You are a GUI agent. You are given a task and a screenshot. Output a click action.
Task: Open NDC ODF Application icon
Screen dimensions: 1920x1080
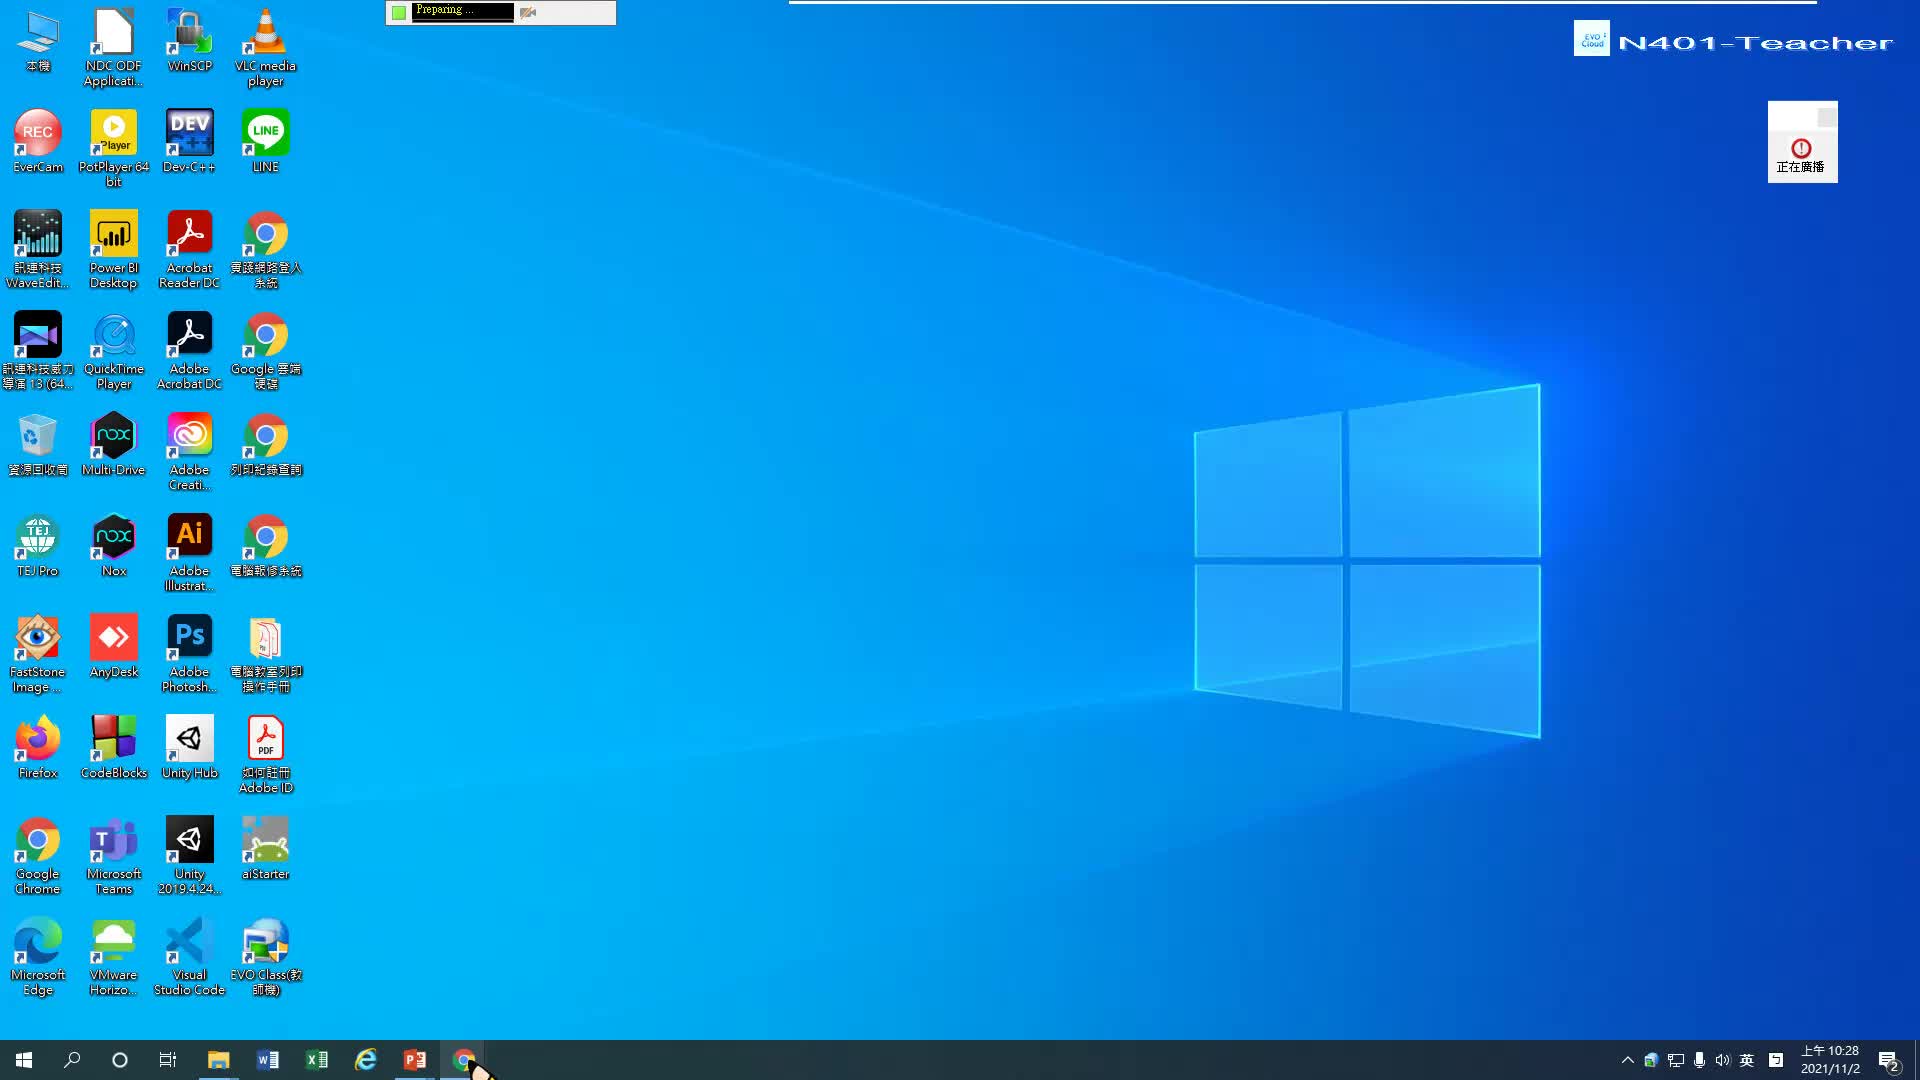click(114, 48)
